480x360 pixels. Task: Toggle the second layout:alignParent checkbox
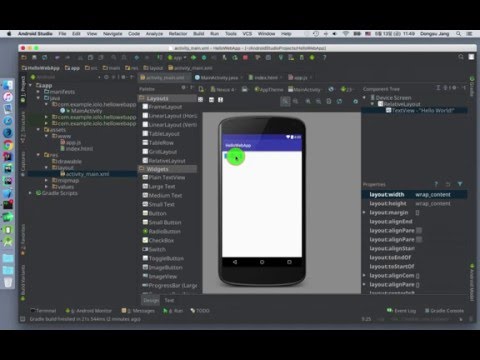click(x=419, y=239)
